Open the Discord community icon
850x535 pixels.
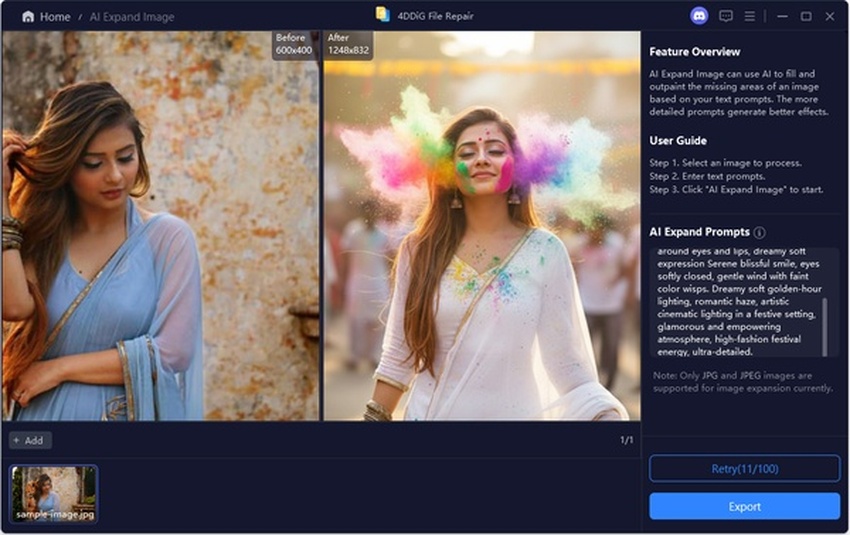pos(699,16)
